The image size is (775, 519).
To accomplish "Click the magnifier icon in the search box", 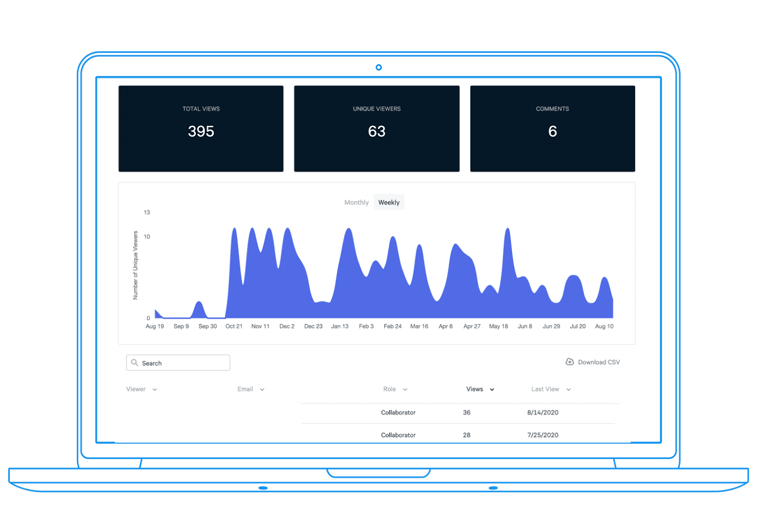I will pos(135,363).
